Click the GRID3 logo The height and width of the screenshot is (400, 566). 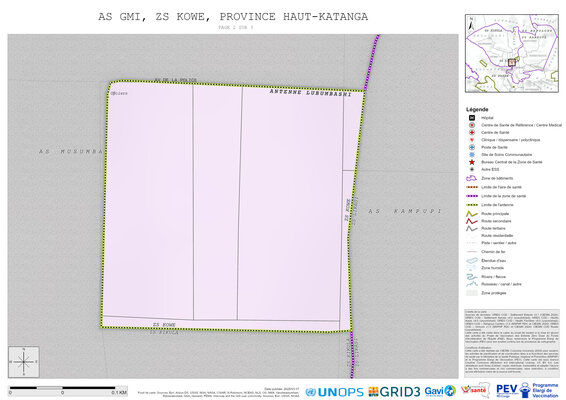pyautogui.click(x=394, y=392)
